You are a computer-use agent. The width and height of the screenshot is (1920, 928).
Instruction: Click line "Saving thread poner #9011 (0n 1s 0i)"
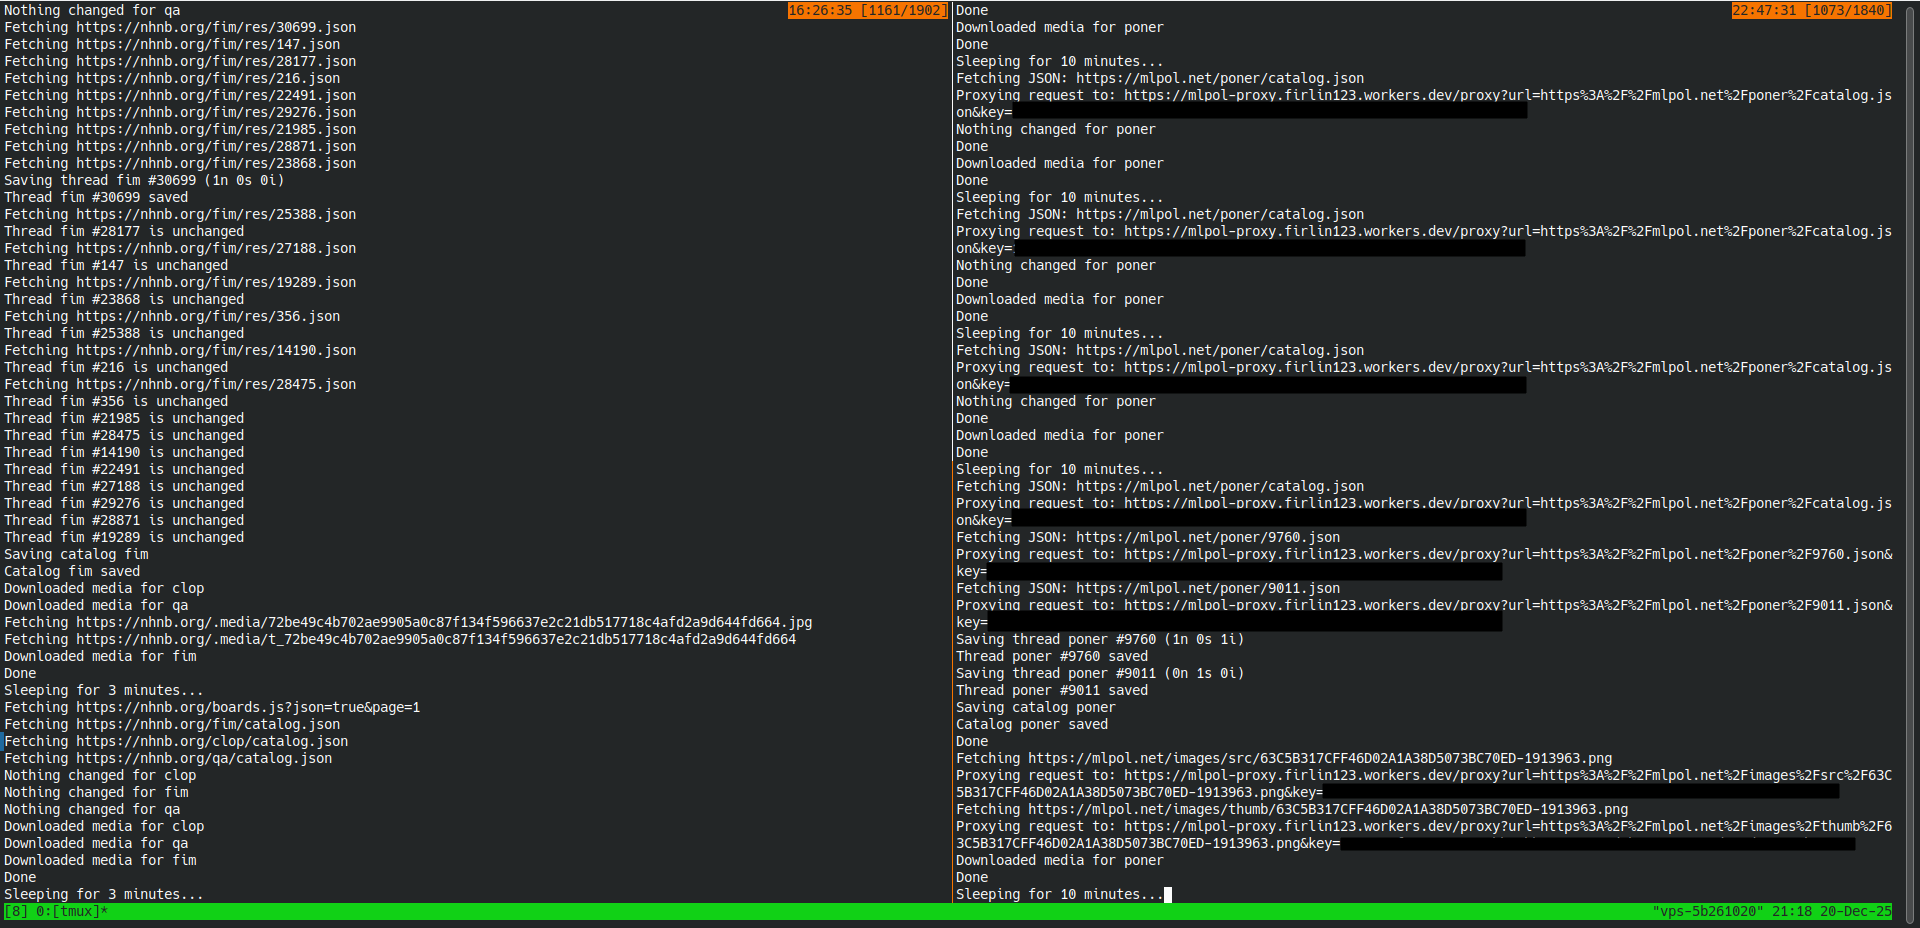pyautogui.click(x=1100, y=673)
